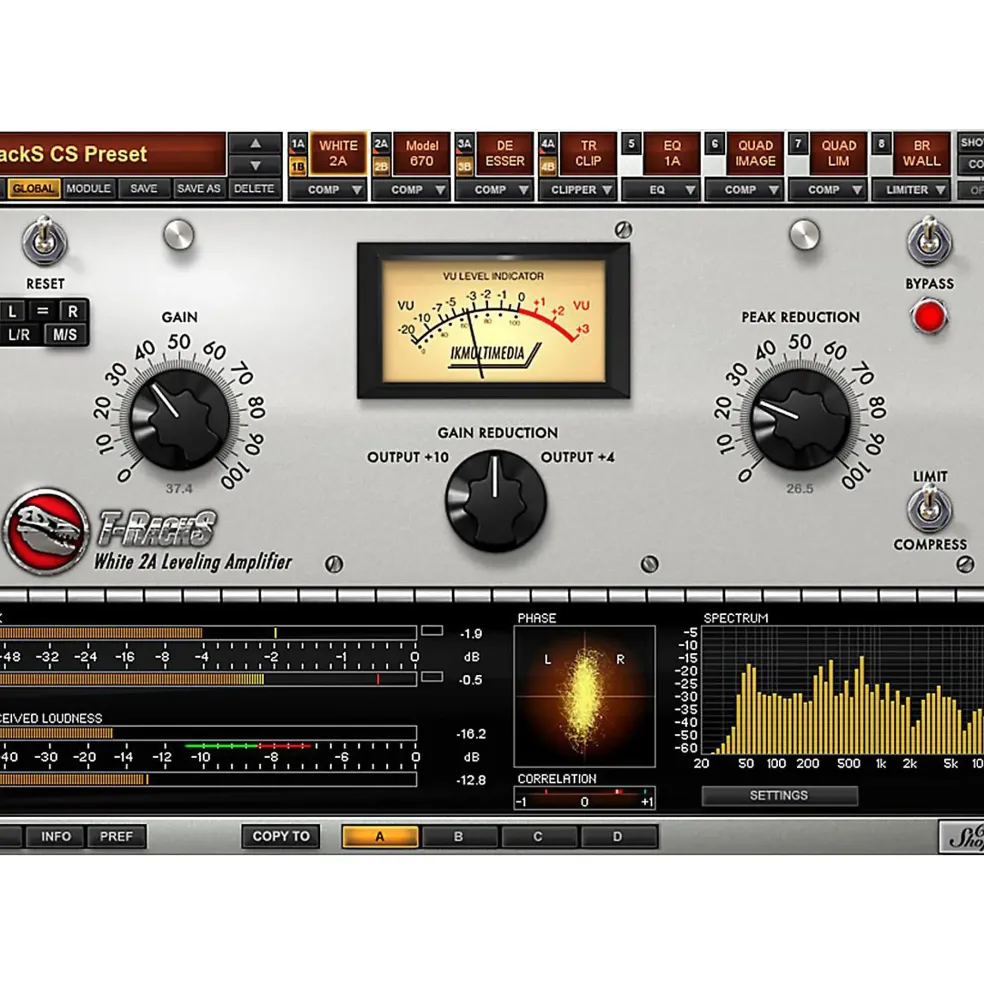984x985 pixels.
Task: Select snapshot C
Action: [538, 837]
